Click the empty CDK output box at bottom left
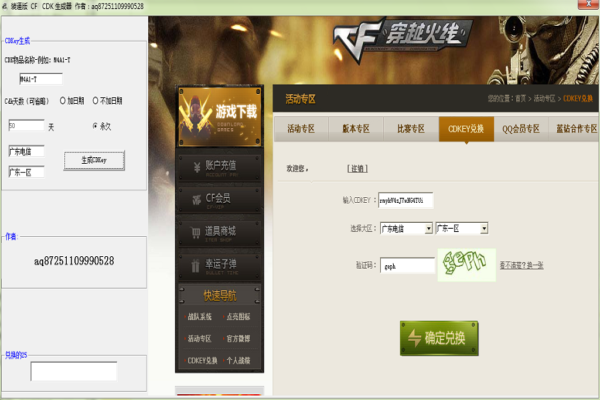Viewport: 600px width, 400px height. click(74, 371)
